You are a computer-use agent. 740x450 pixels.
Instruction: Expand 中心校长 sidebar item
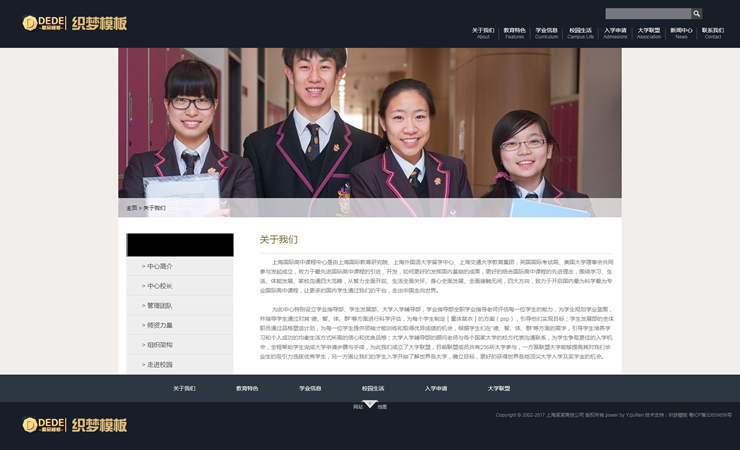(159, 286)
